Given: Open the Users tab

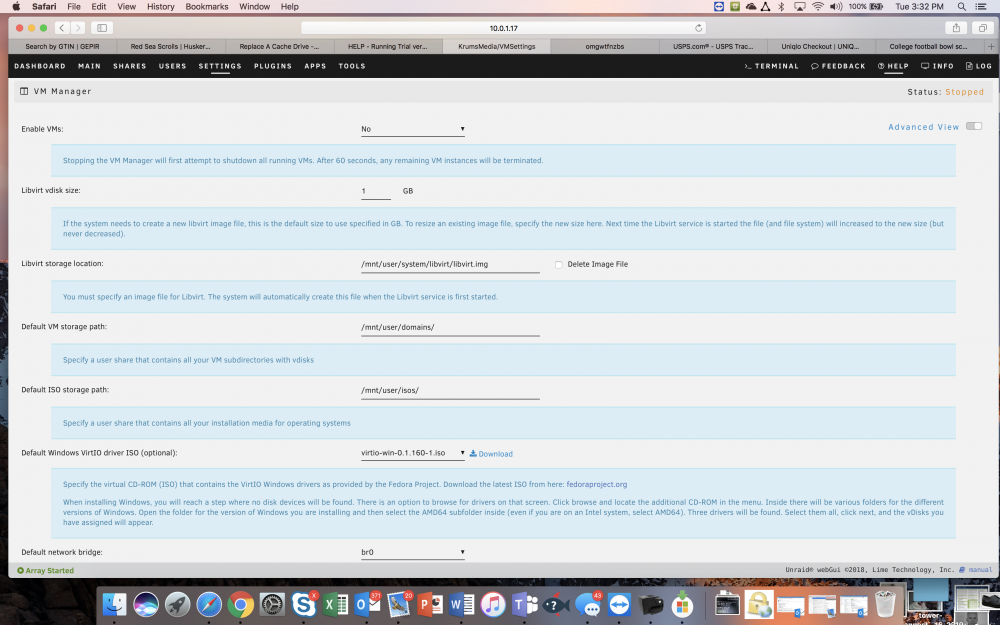Looking at the screenshot, I should pos(172,66).
